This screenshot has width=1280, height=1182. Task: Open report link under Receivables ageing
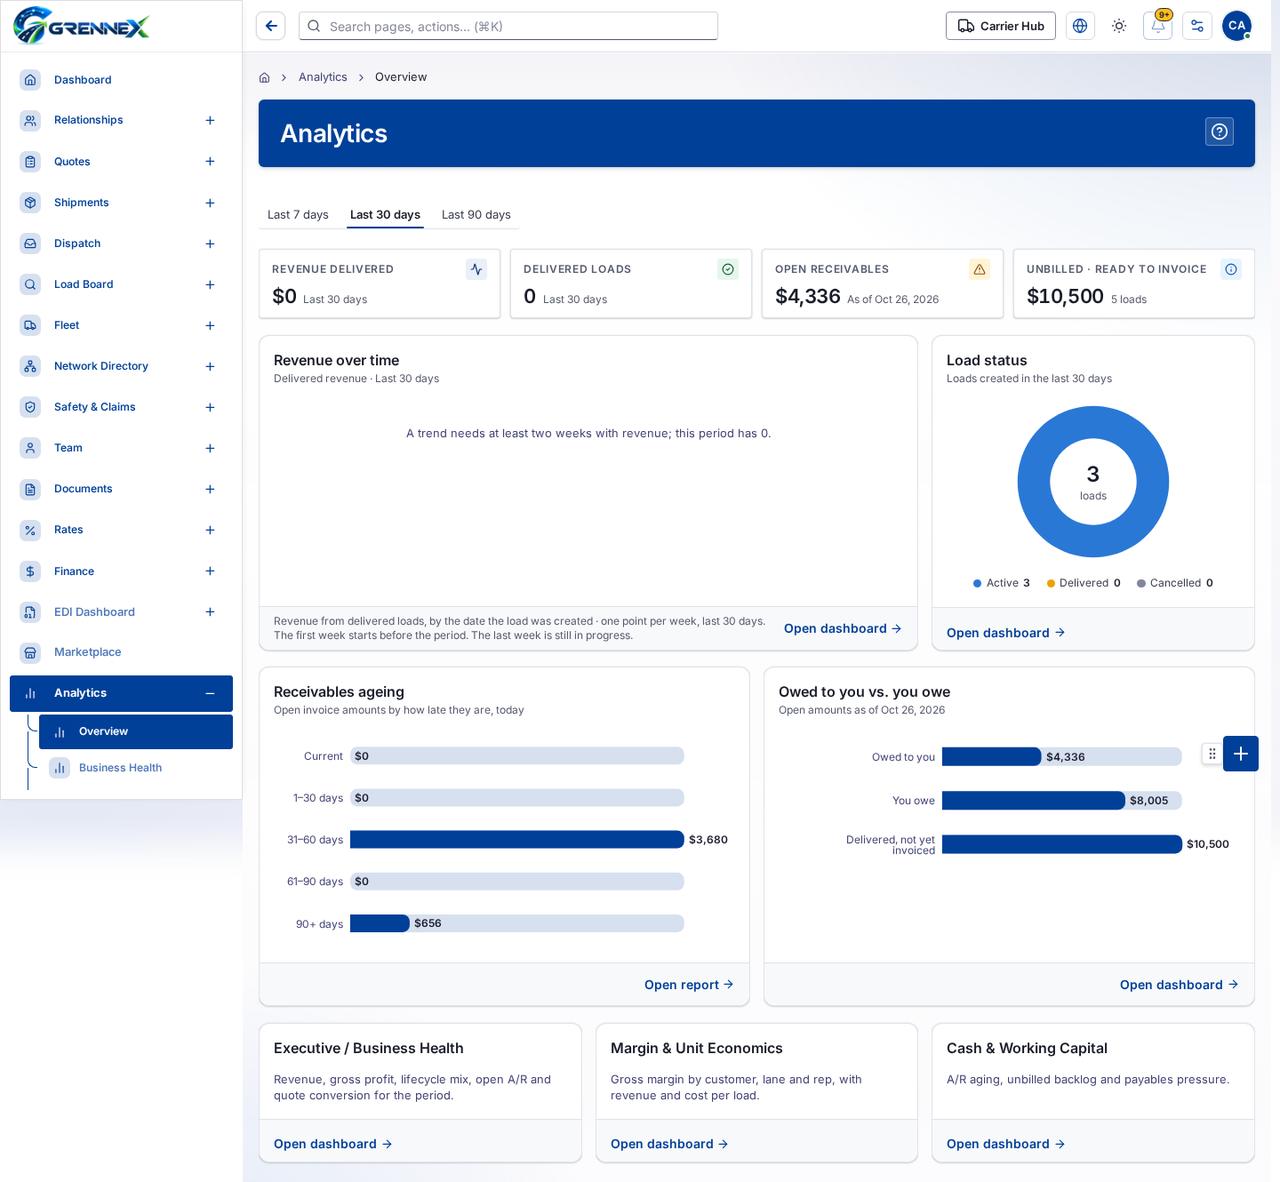point(689,985)
